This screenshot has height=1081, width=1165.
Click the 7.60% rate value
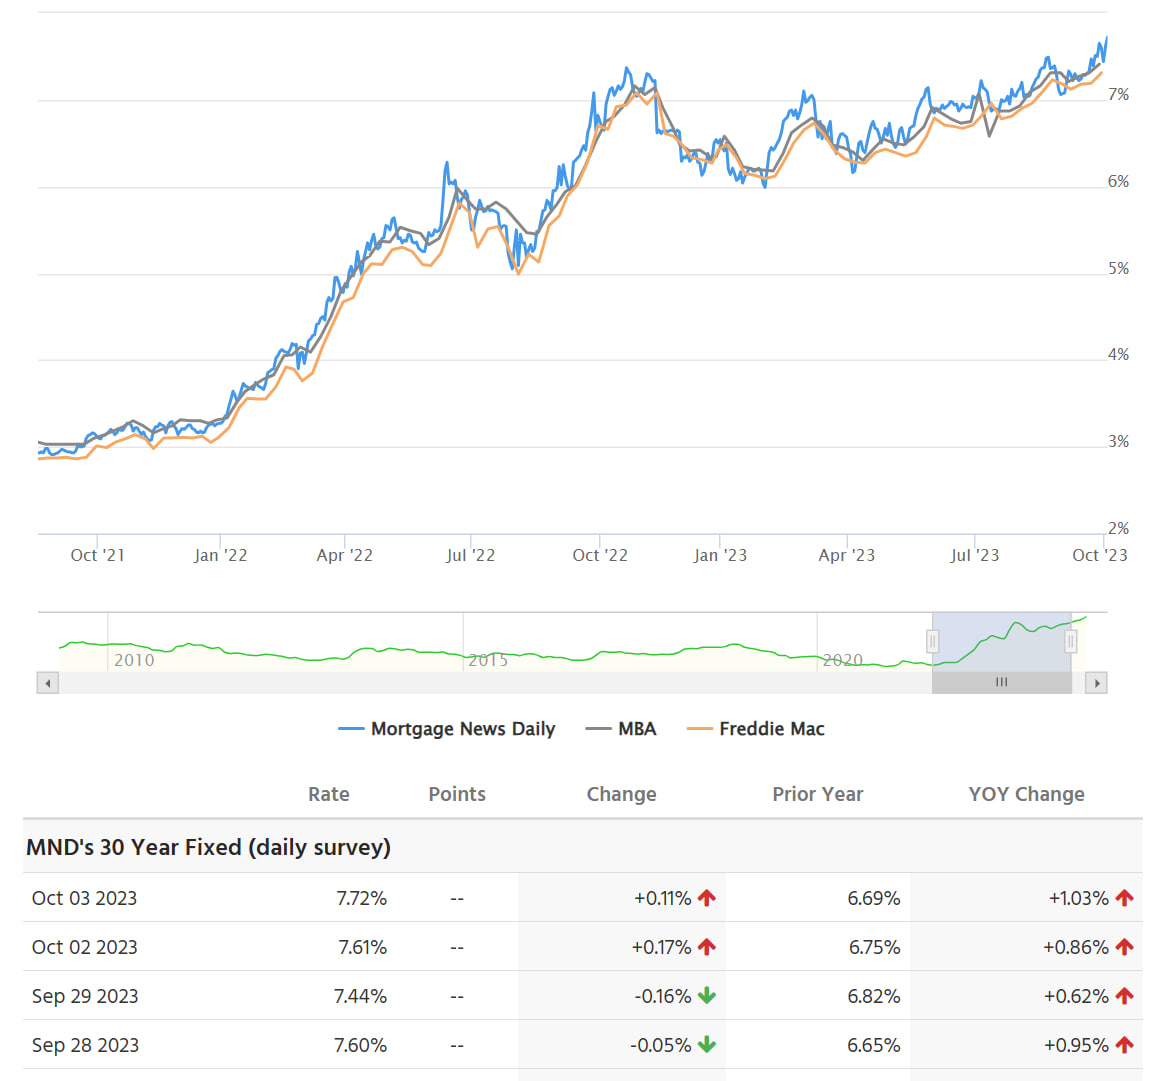[x=360, y=1045]
